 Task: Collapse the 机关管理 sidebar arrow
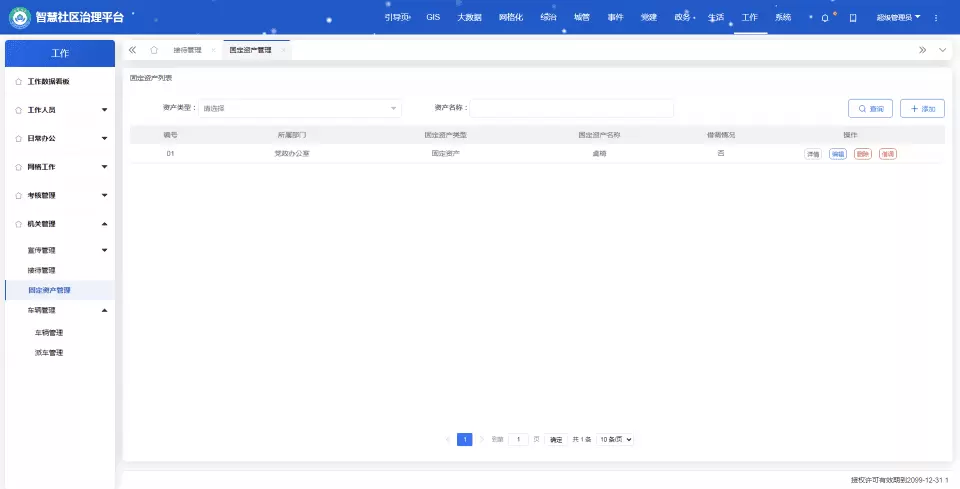point(104,224)
